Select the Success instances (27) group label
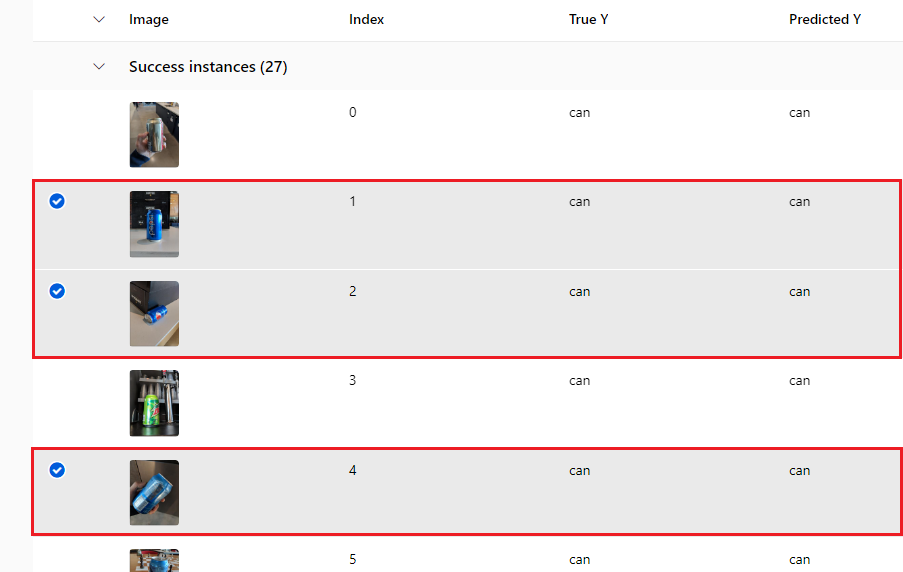This screenshot has height=572, width=903. click(x=208, y=67)
